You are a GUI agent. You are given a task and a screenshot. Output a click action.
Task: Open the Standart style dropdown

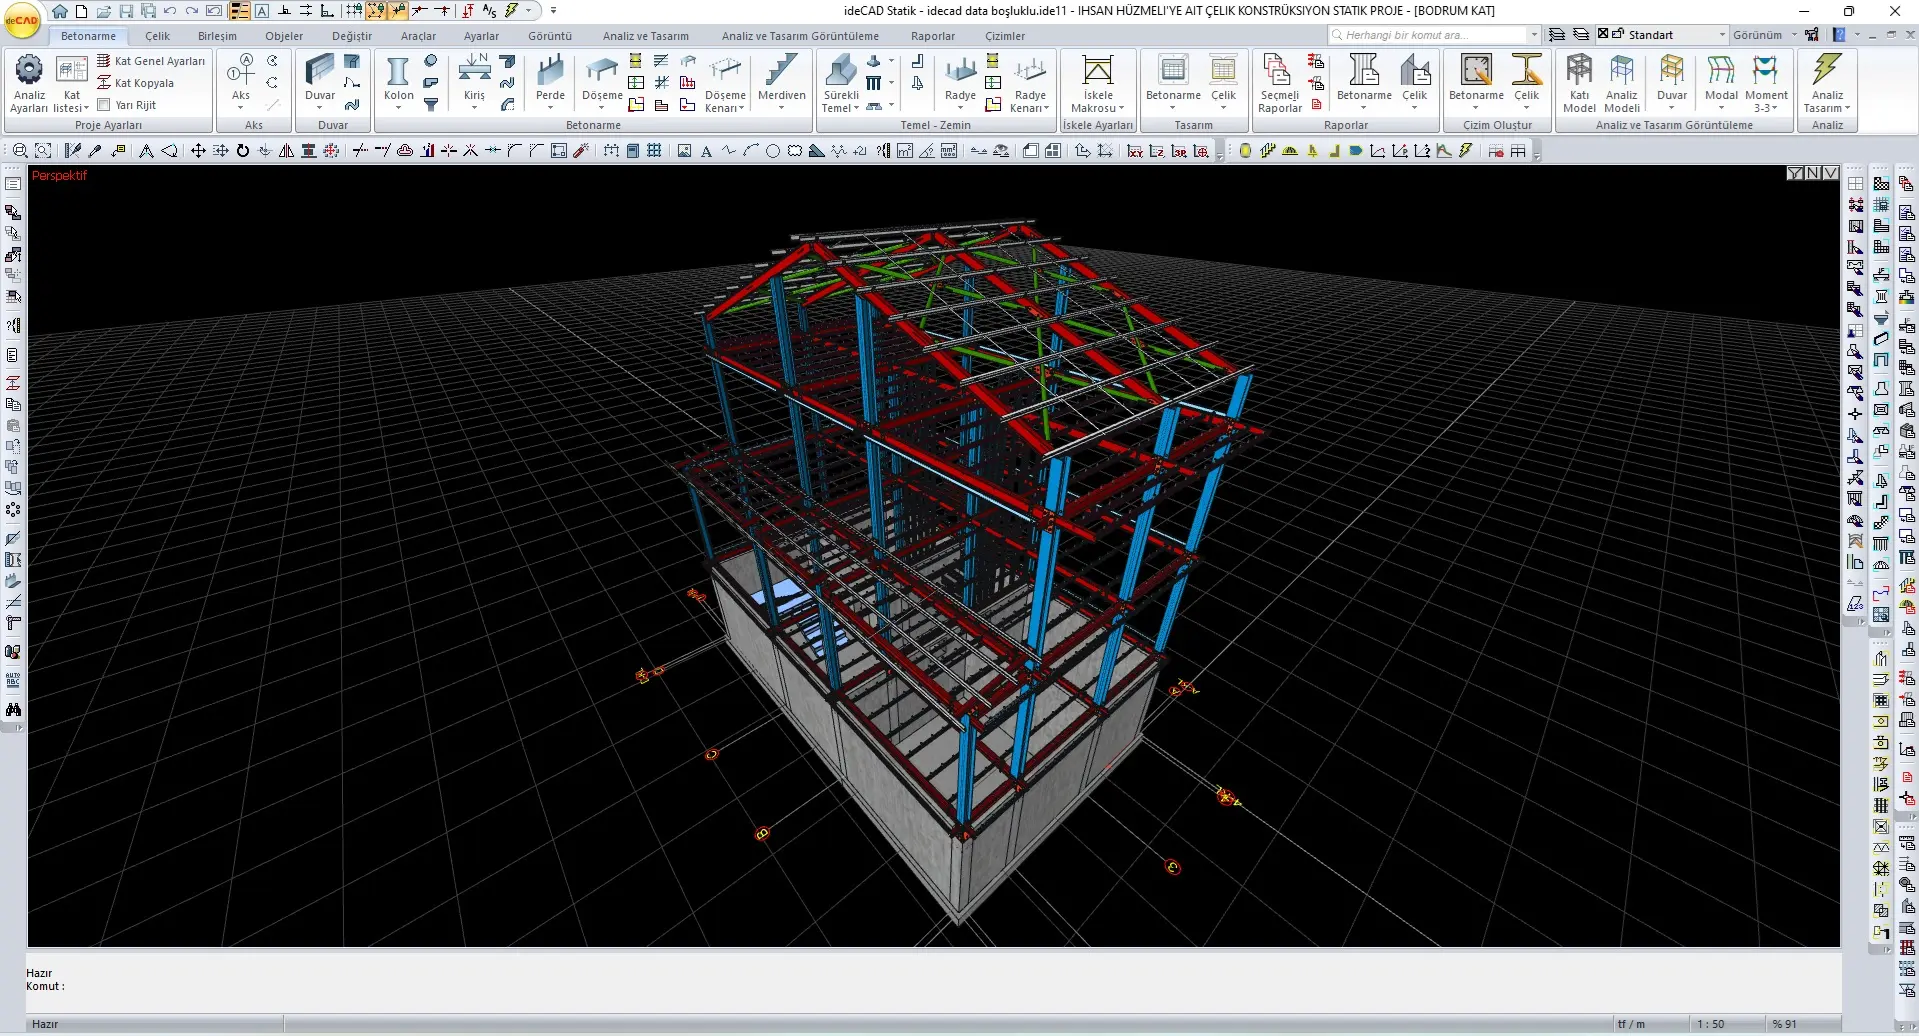[1722, 35]
